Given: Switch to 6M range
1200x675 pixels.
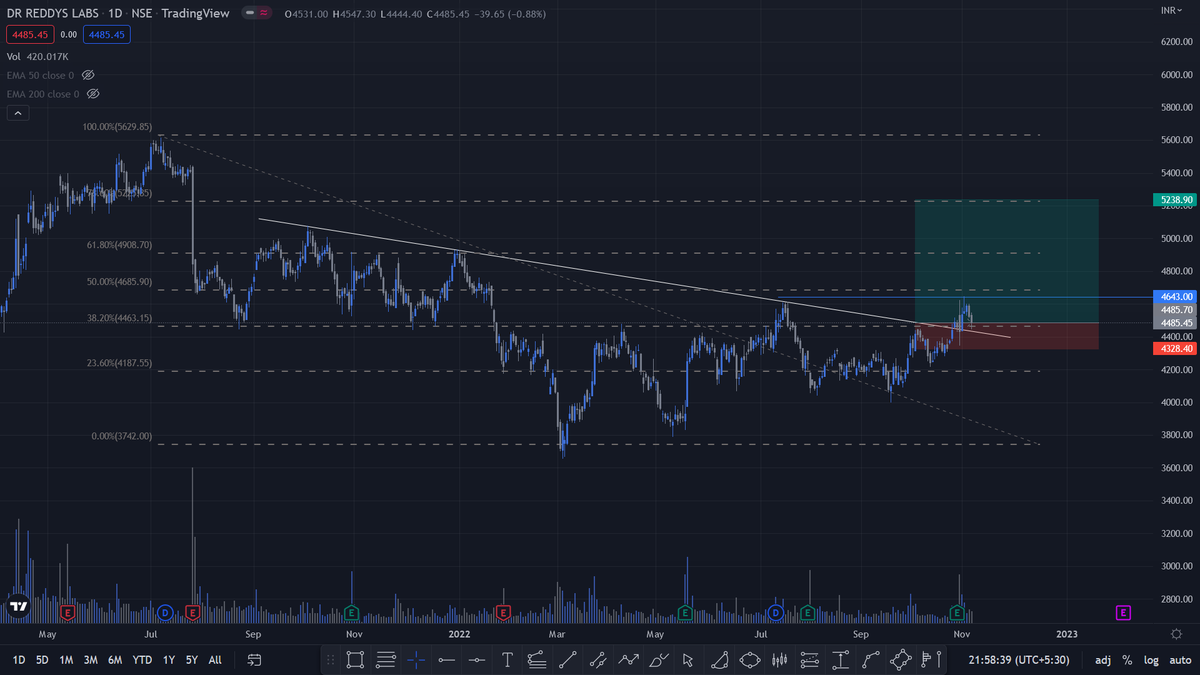Looking at the screenshot, I should [115, 660].
